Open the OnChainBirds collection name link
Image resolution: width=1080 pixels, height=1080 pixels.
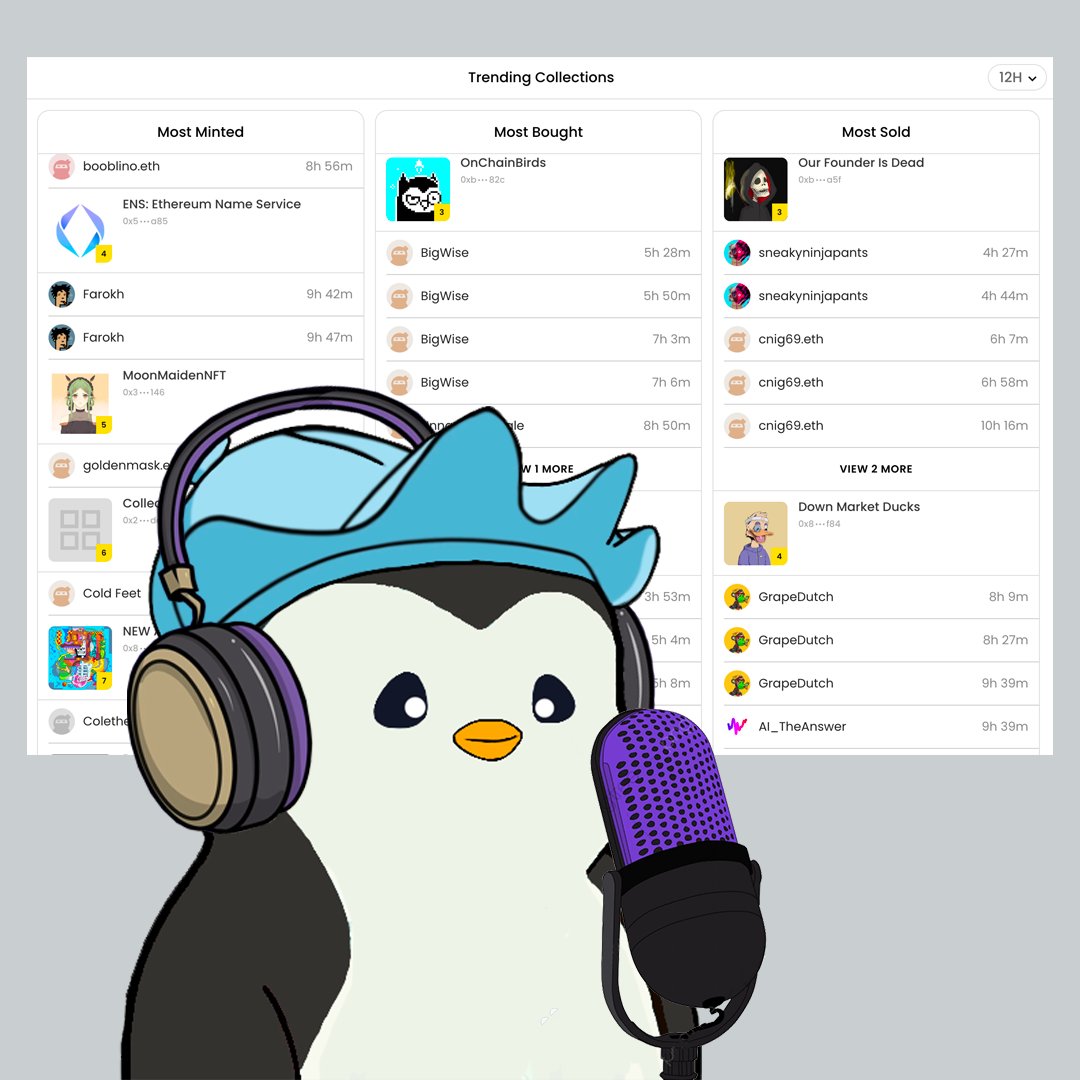503,163
